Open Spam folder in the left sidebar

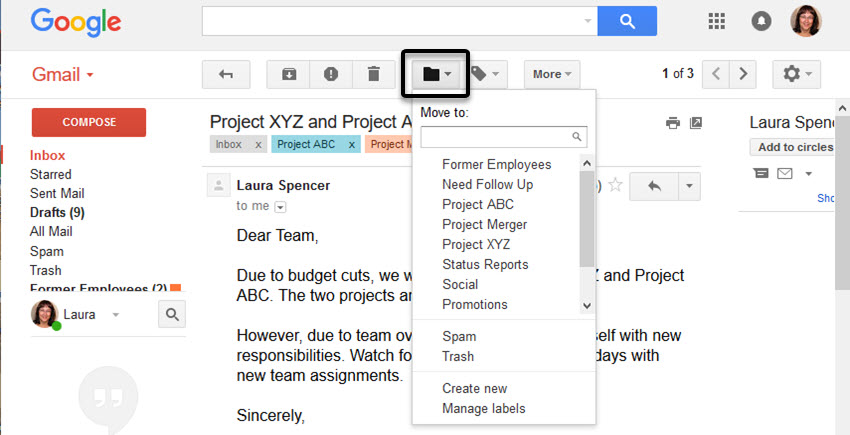[47, 252]
